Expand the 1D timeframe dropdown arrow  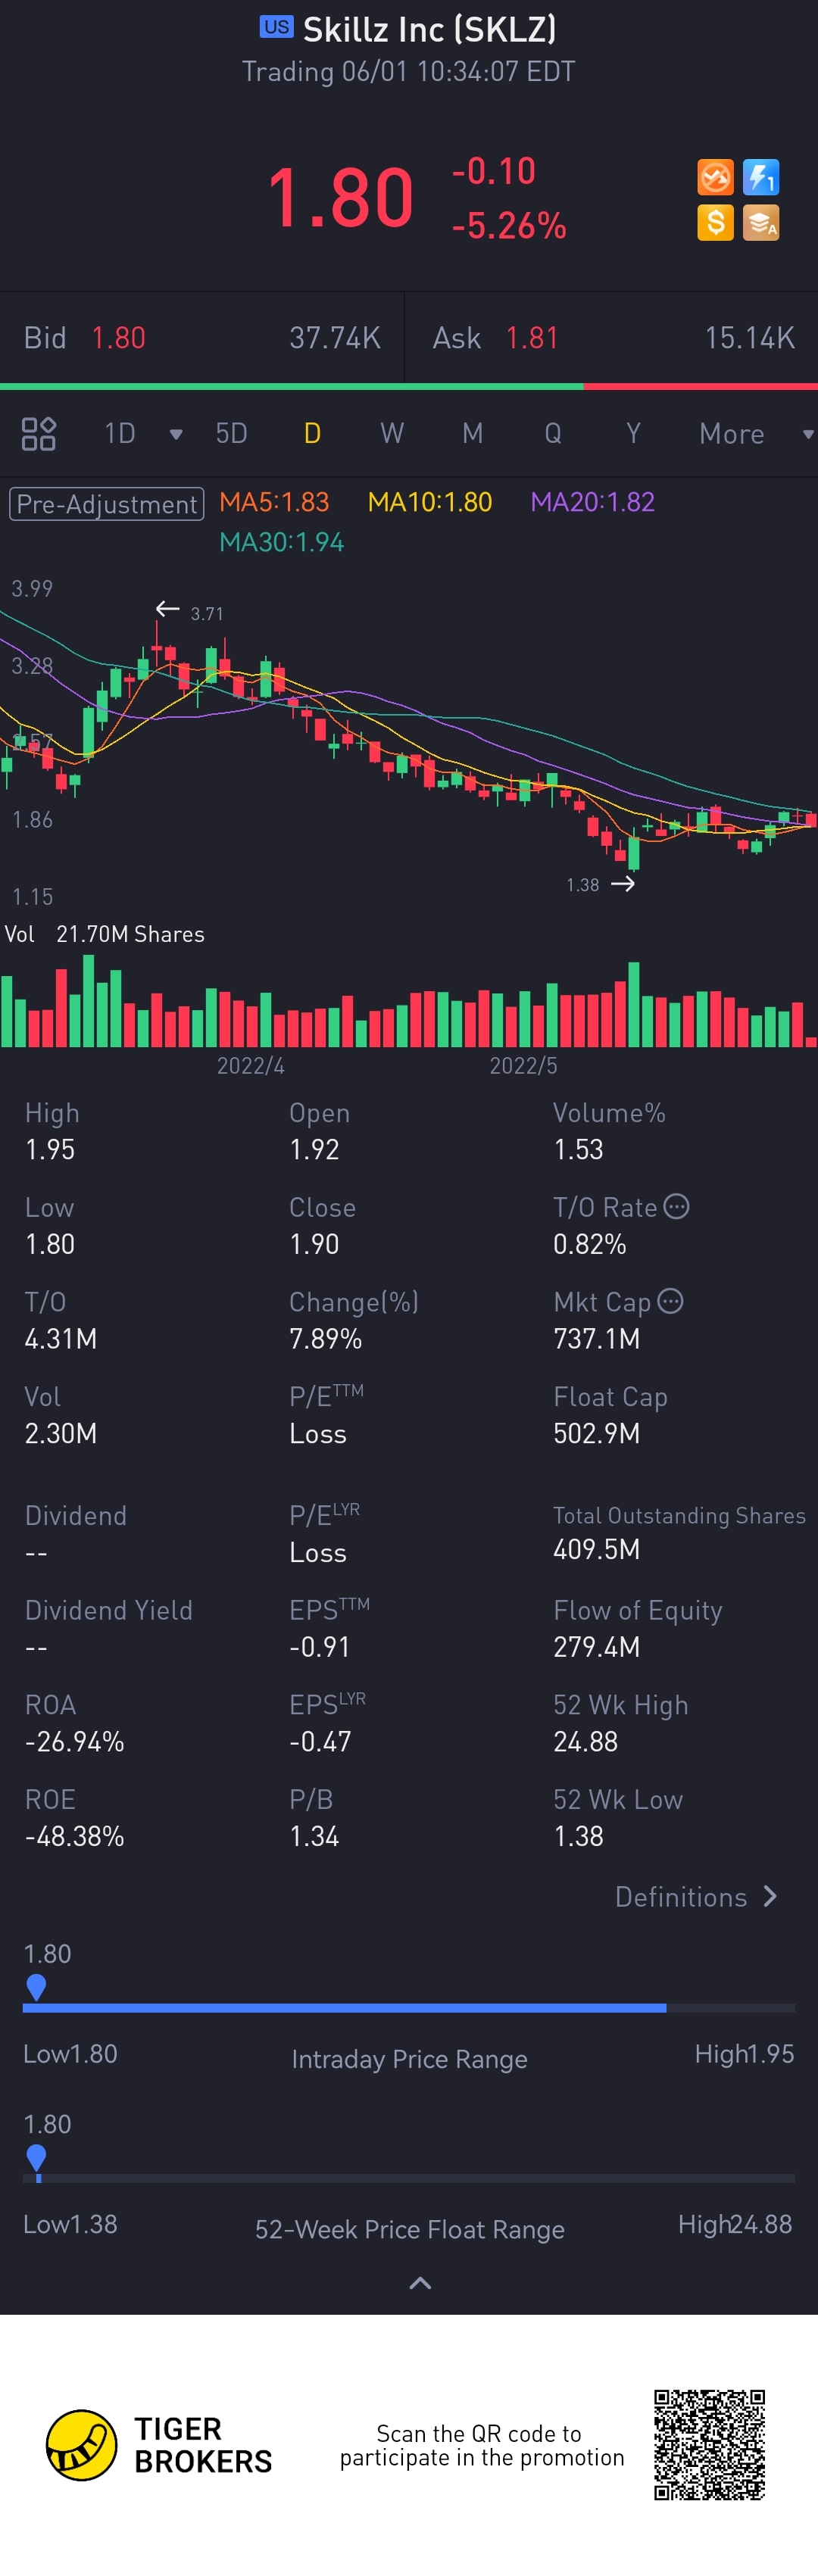tap(176, 434)
